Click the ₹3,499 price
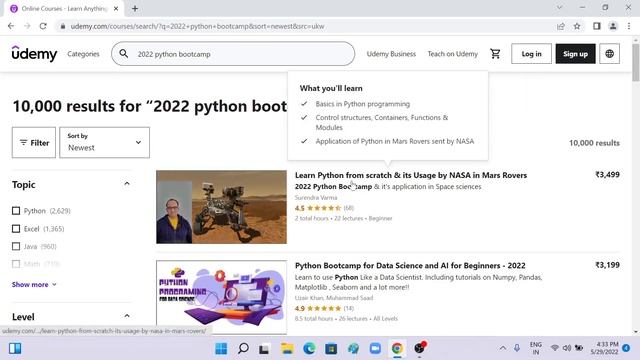This screenshot has height=360, width=640. (607, 175)
